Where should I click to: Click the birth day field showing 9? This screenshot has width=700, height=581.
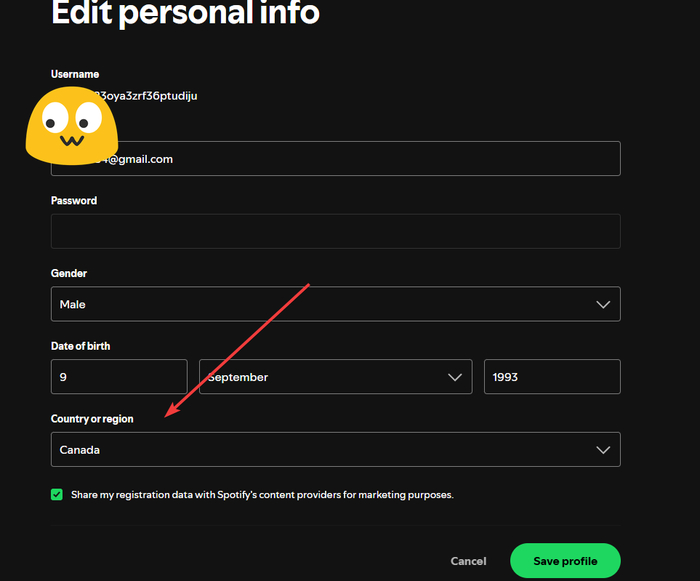[x=119, y=377]
